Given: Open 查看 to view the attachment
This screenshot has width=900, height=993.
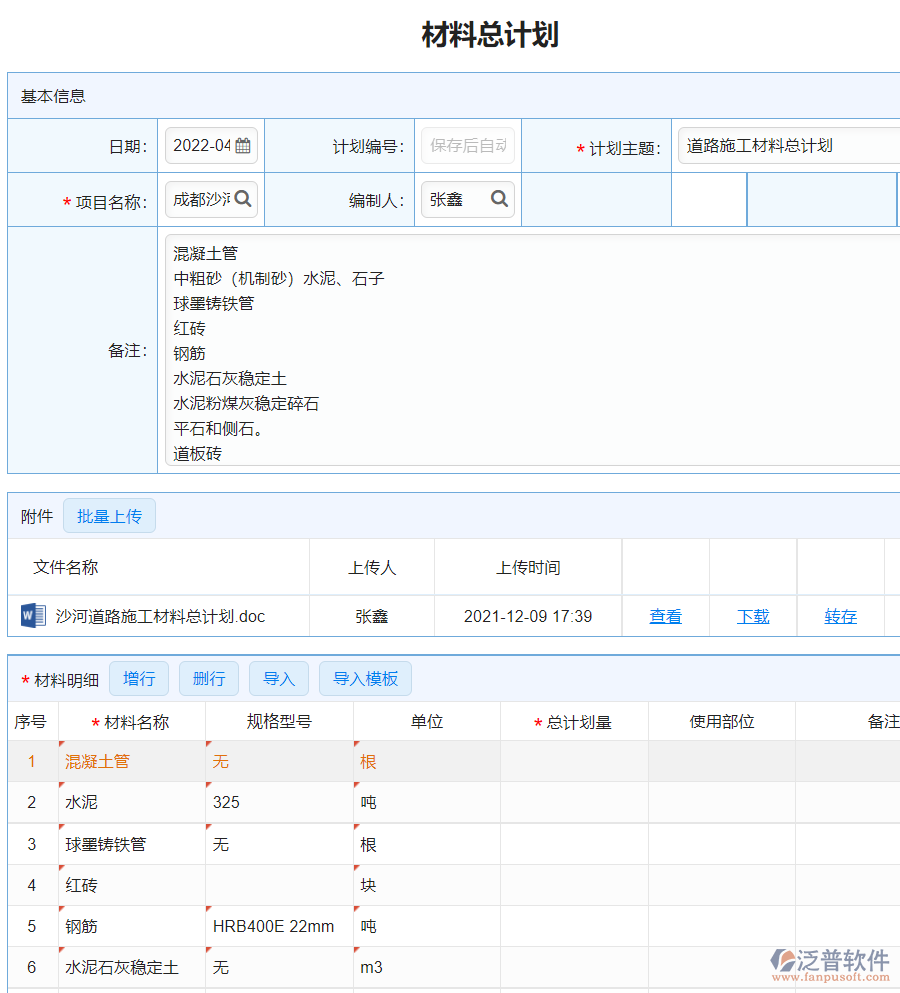Looking at the screenshot, I should click(x=665, y=616).
